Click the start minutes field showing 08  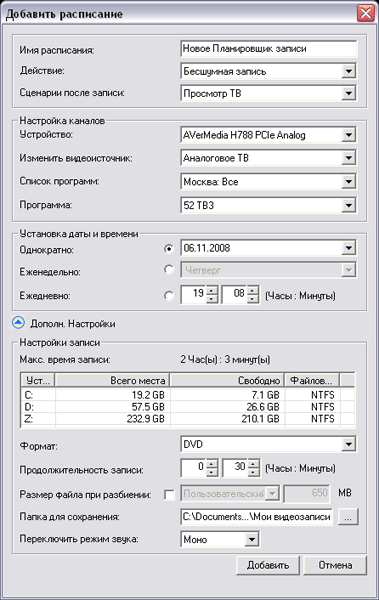pyautogui.click(x=235, y=294)
